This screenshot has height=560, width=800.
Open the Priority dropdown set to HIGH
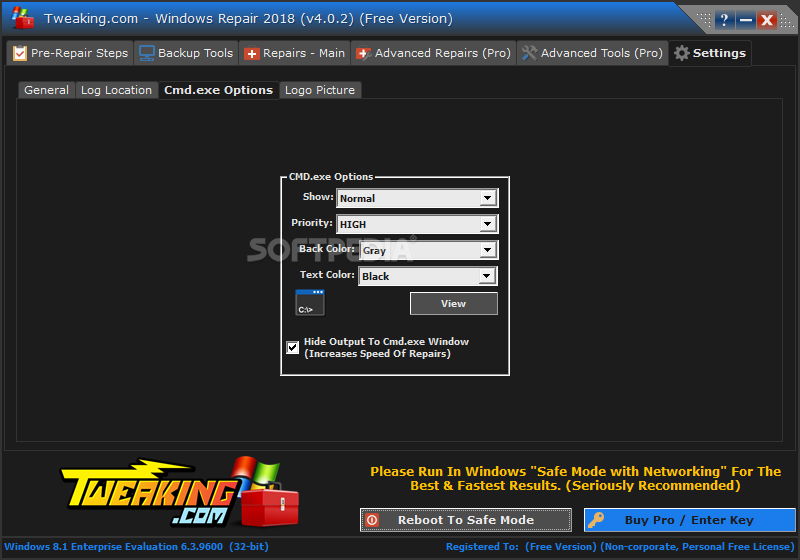pos(417,224)
